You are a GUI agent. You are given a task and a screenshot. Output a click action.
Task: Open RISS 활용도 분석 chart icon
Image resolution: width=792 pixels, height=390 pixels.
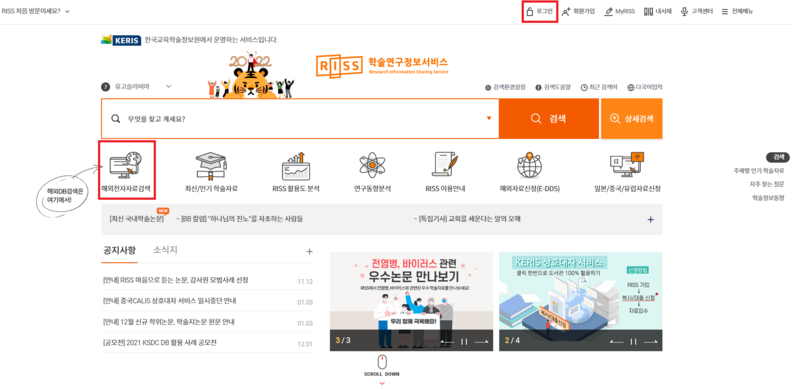[x=296, y=165]
